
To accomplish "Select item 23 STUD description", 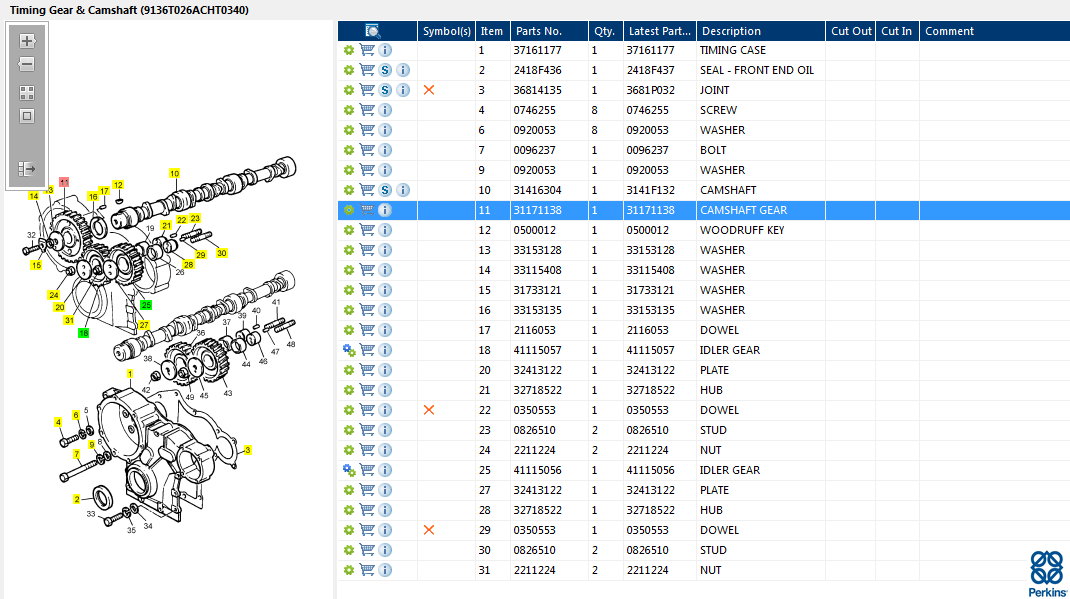I will (x=713, y=430).
